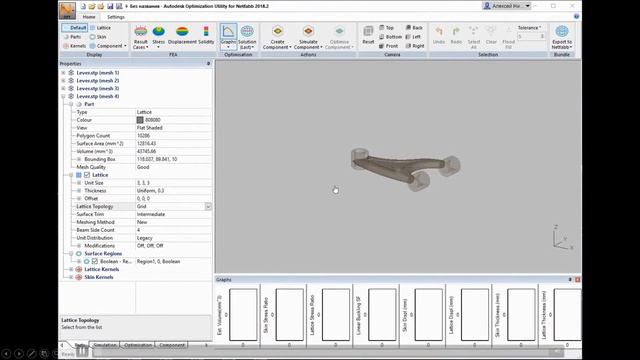Toggle the Graphs panel button
The image size is (640, 360).
pyautogui.click(x=228, y=37)
